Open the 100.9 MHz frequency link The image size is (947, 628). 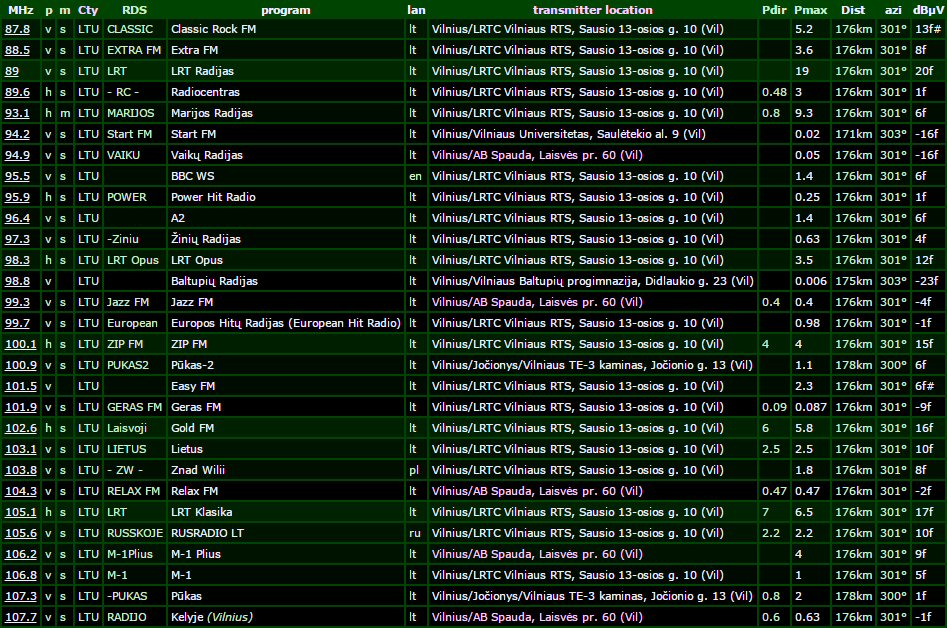21,365
